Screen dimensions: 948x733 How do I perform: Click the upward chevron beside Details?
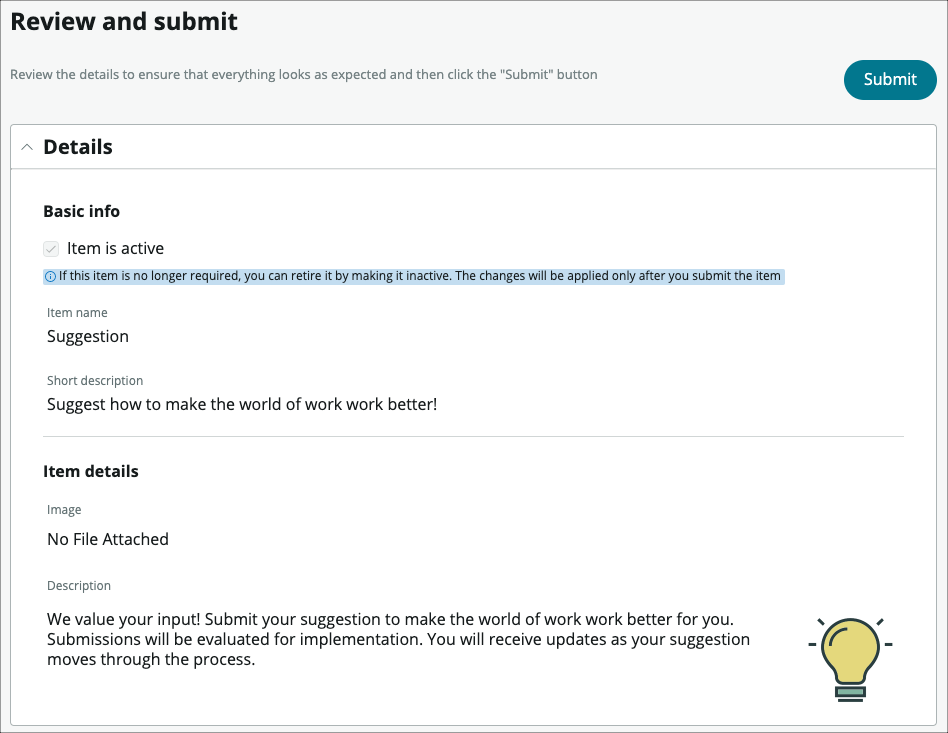[x=27, y=146]
